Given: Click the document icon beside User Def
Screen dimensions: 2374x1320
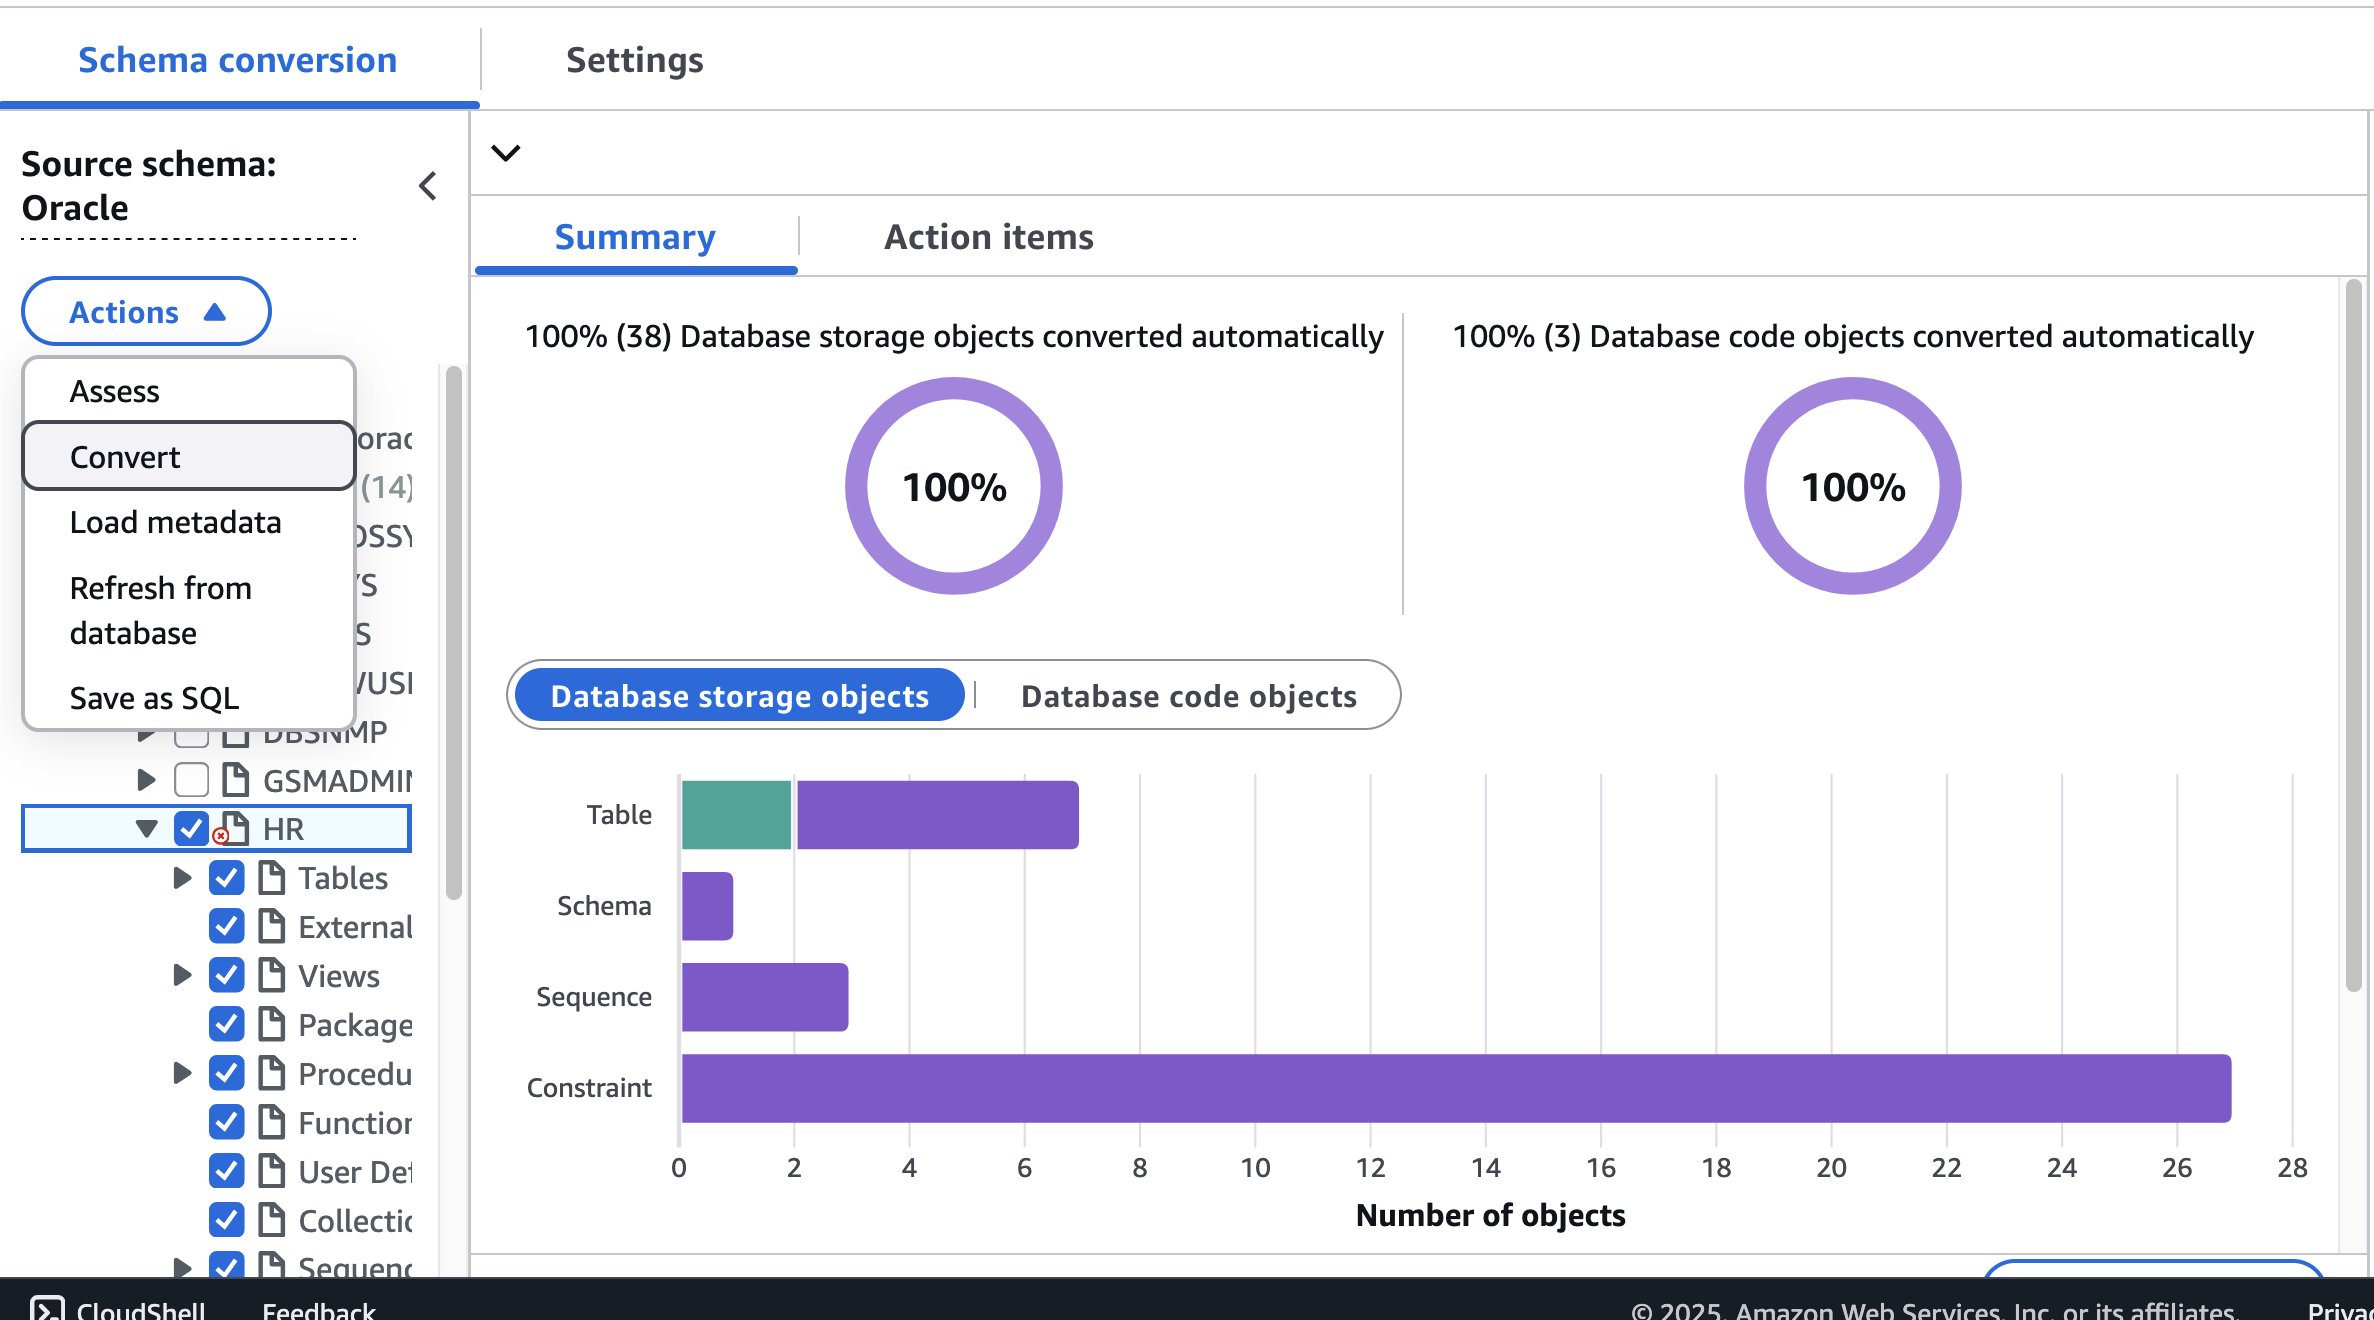Looking at the screenshot, I should 271,1171.
